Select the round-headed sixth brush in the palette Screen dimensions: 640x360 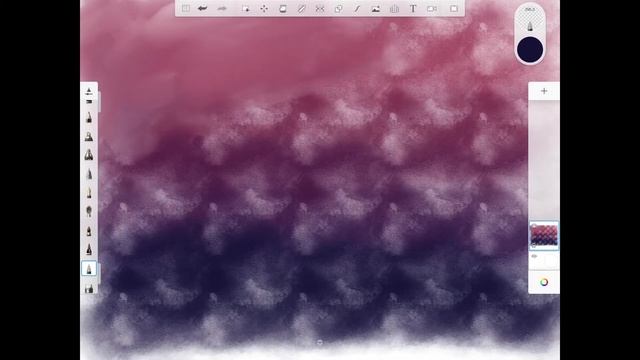click(89, 211)
